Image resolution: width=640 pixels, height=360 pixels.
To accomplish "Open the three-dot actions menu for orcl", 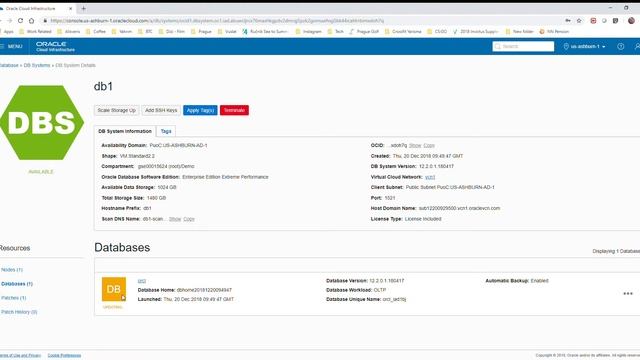I will click(628, 293).
